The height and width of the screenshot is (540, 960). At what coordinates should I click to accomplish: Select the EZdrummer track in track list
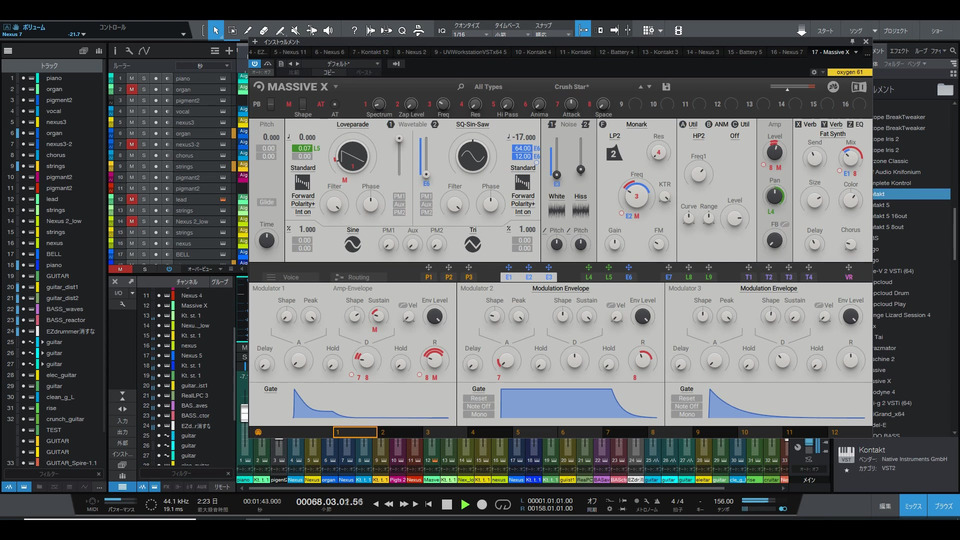click(x=70, y=331)
